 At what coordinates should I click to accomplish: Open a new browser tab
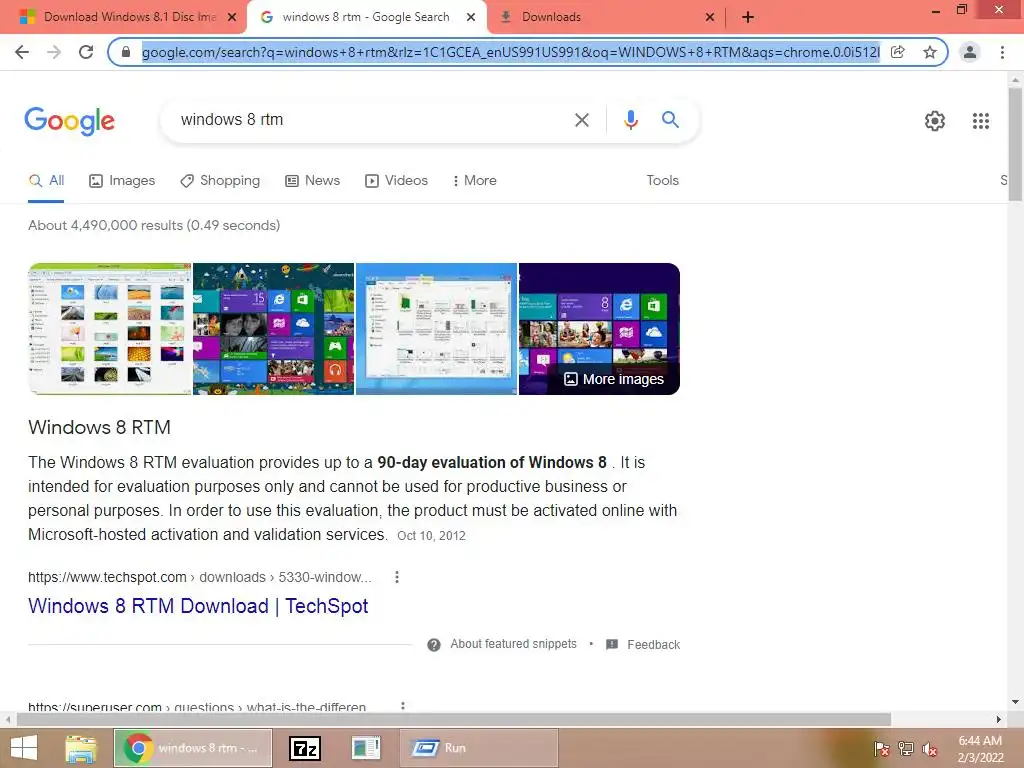[748, 18]
